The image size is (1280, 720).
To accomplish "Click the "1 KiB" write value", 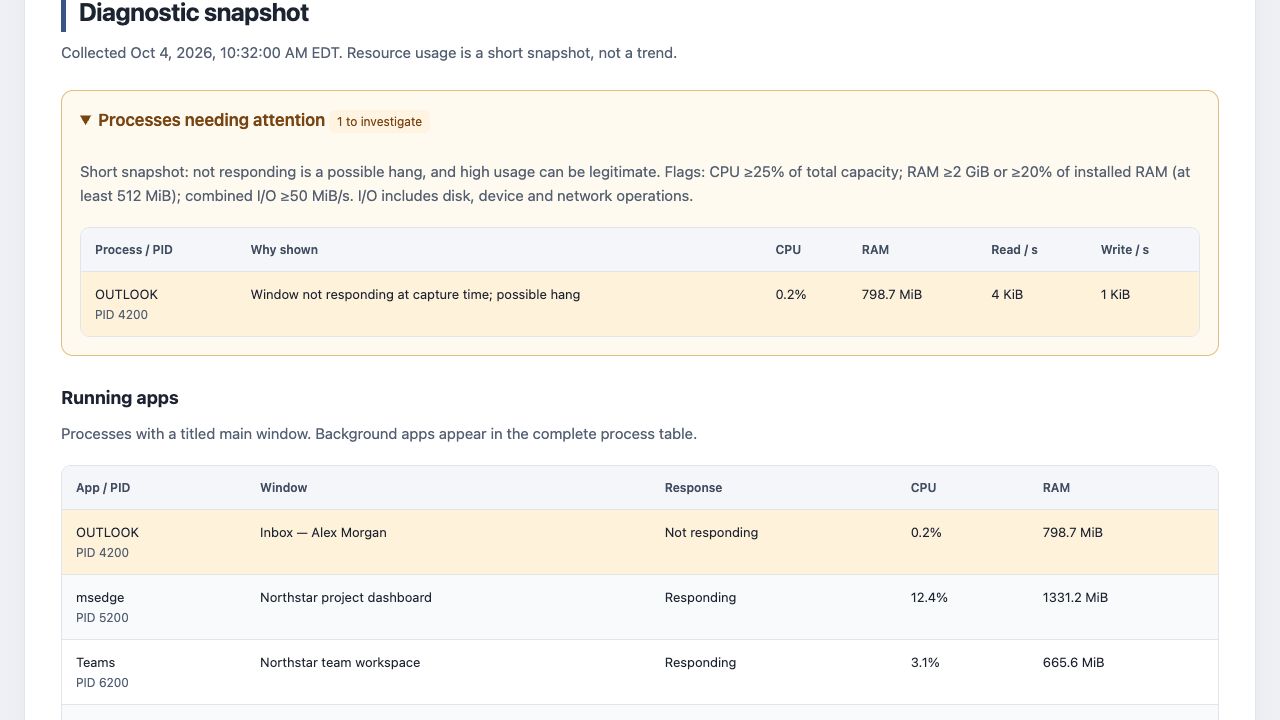I will [x=1115, y=295].
